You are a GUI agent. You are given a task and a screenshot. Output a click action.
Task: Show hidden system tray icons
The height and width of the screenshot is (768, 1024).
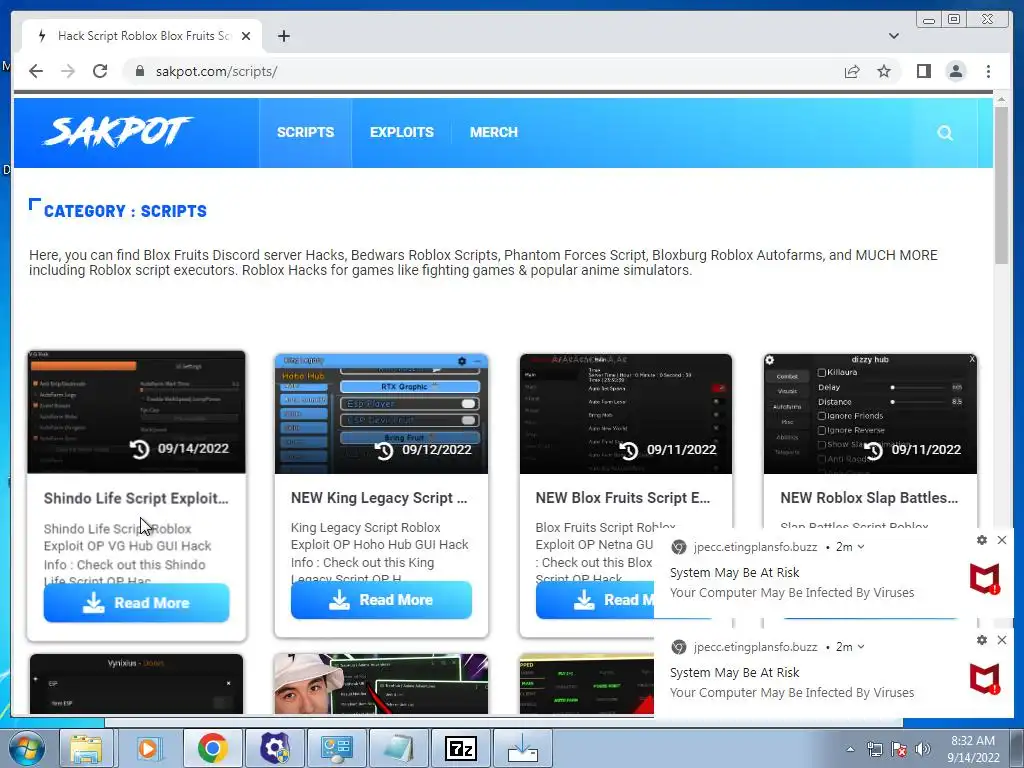[850, 749]
